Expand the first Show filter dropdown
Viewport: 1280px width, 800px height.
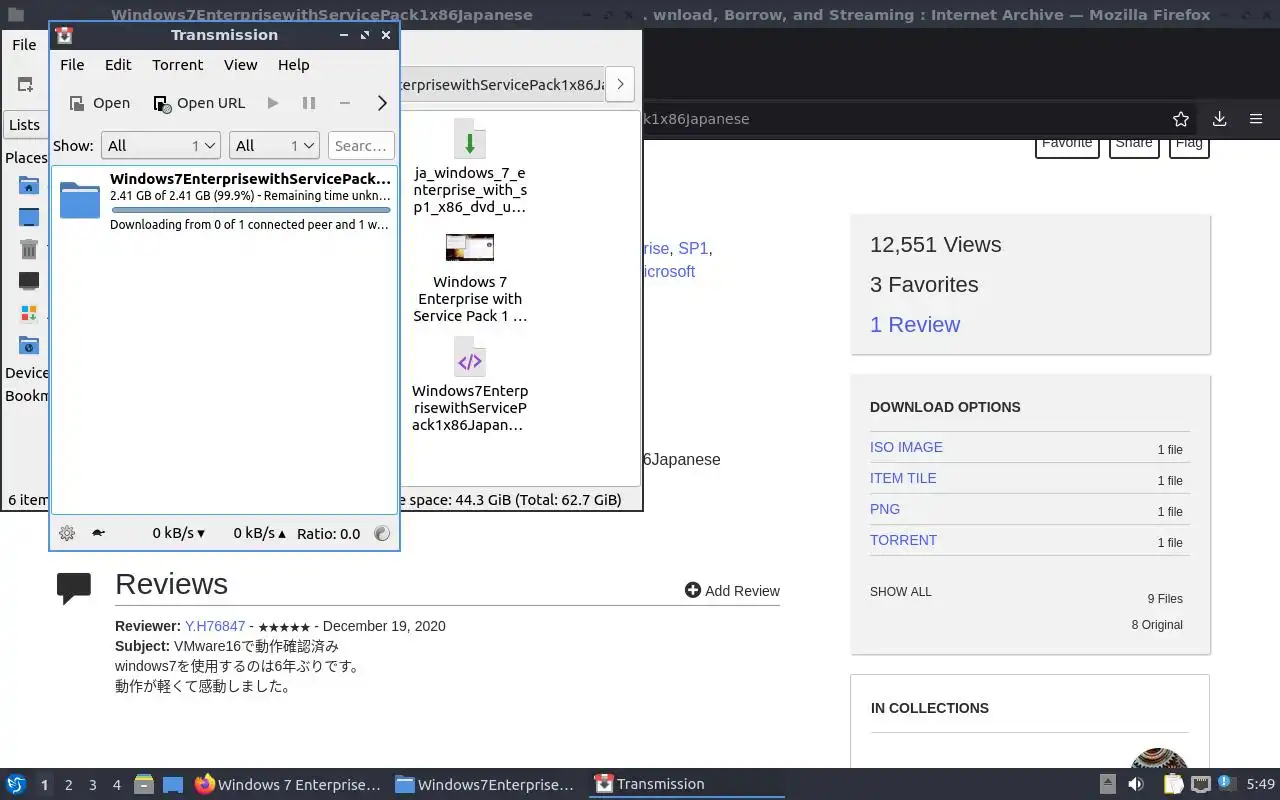(x=160, y=146)
